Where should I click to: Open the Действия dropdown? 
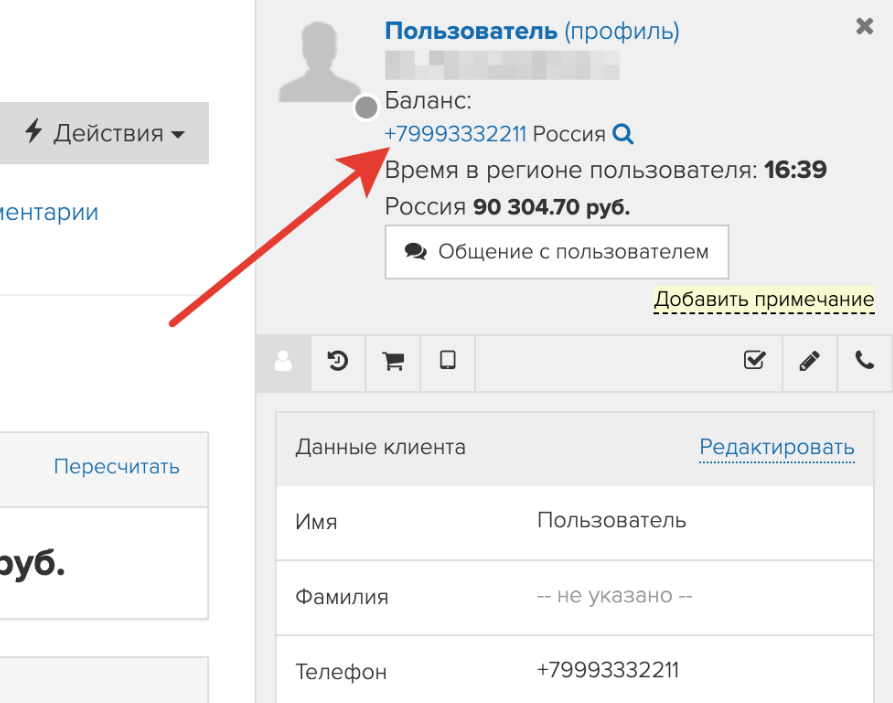point(105,133)
